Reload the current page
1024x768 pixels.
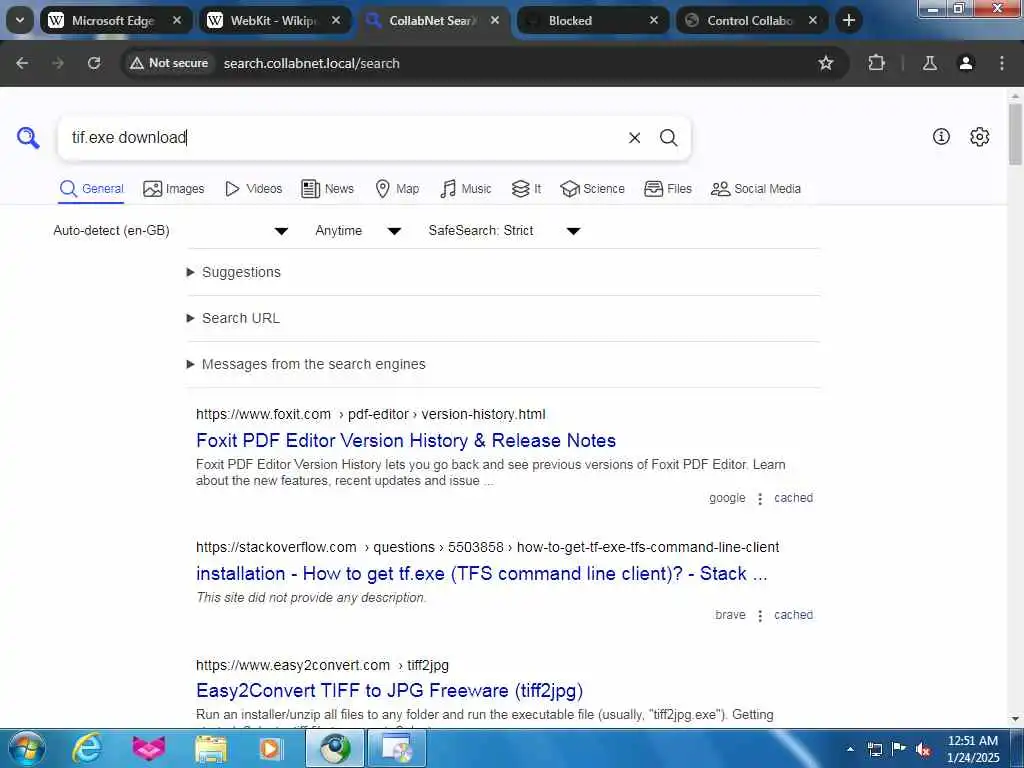click(94, 63)
